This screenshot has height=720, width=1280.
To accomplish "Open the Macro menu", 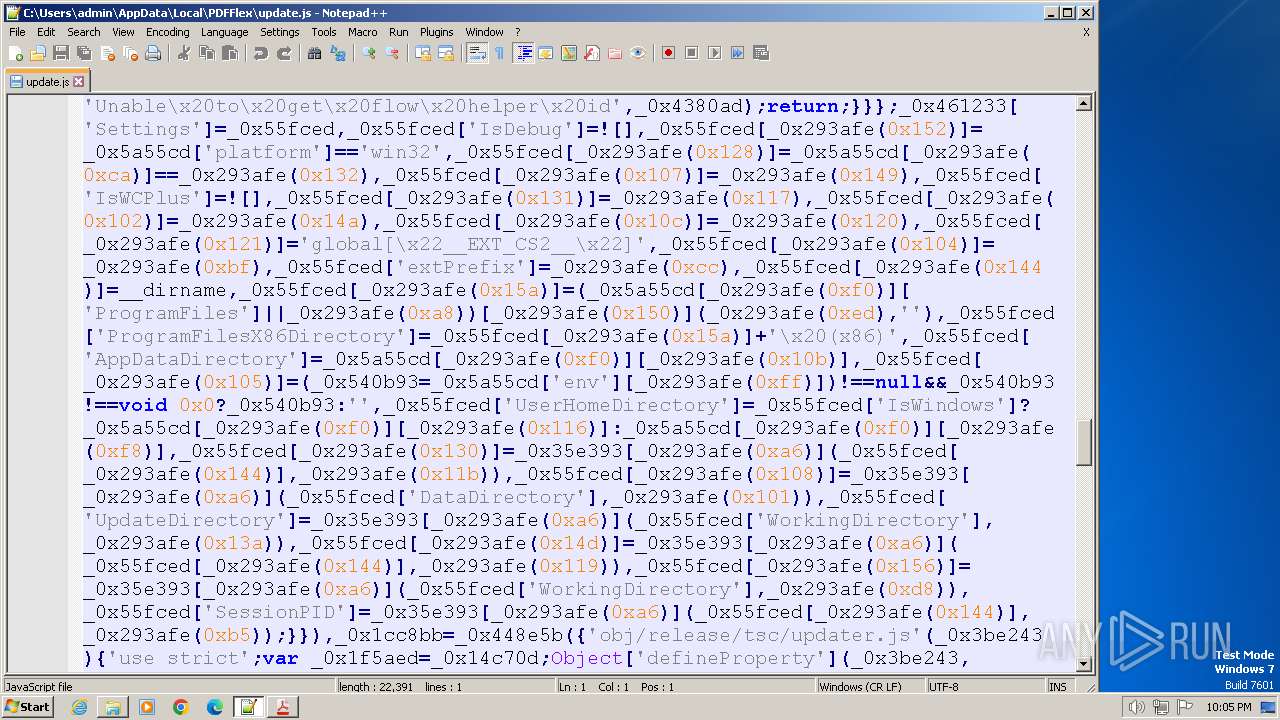I will 362,32.
